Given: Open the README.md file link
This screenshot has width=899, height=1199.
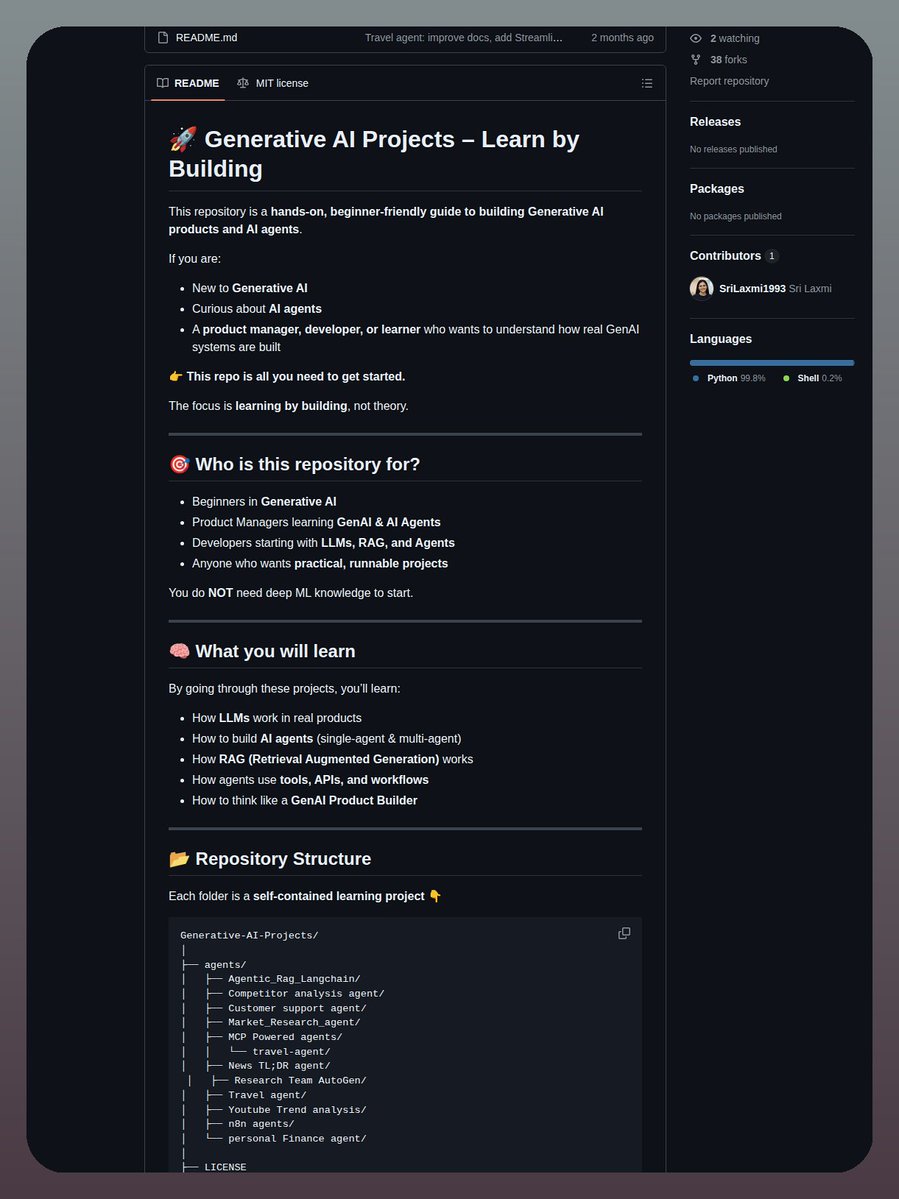Looking at the screenshot, I should tap(206, 37).
